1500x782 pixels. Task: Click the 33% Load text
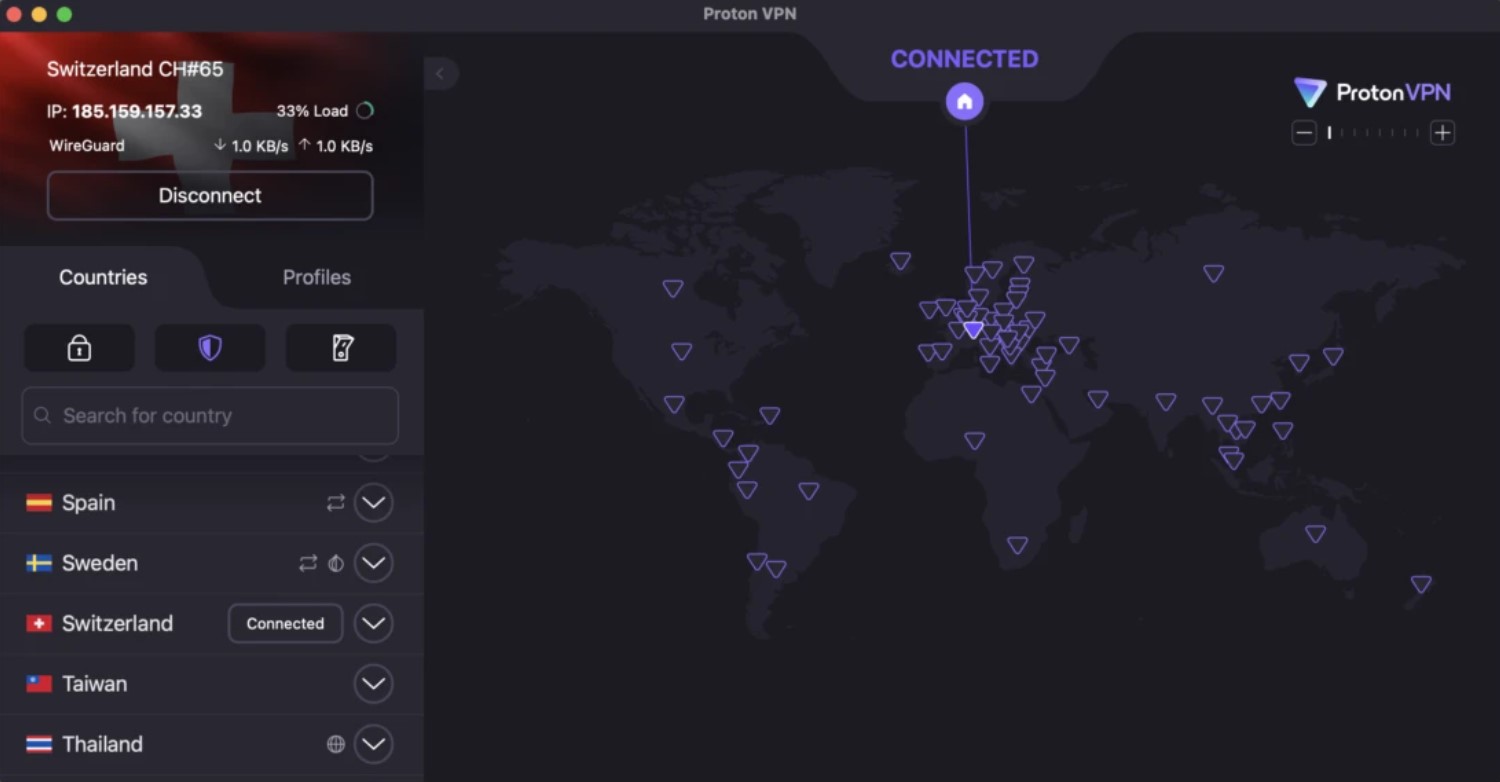312,111
